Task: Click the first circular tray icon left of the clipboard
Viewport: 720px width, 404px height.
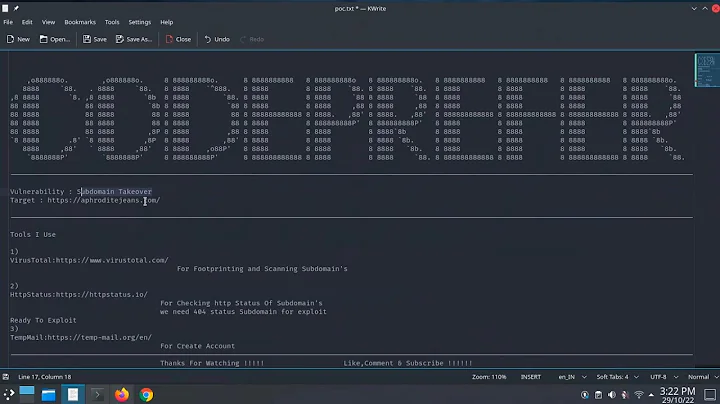Action: pos(585,395)
